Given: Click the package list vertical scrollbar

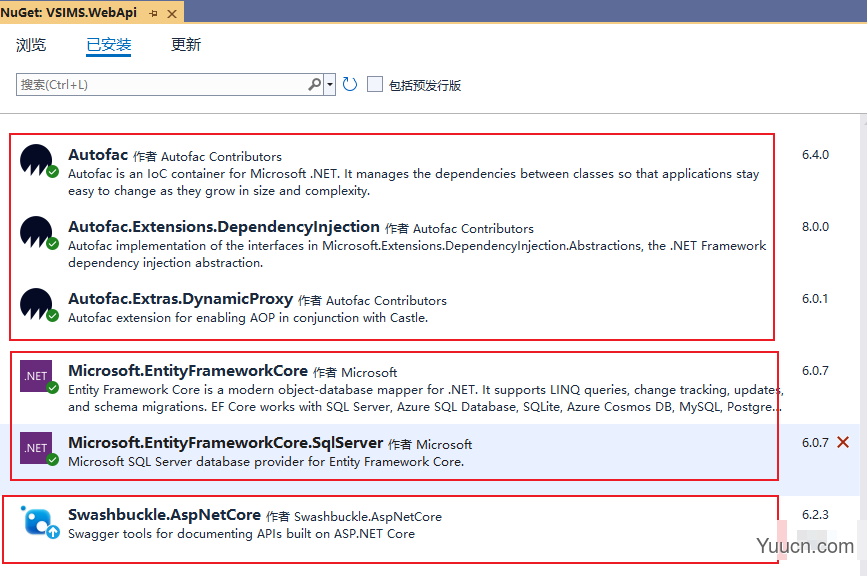Looking at the screenshot, I should 863,343.
